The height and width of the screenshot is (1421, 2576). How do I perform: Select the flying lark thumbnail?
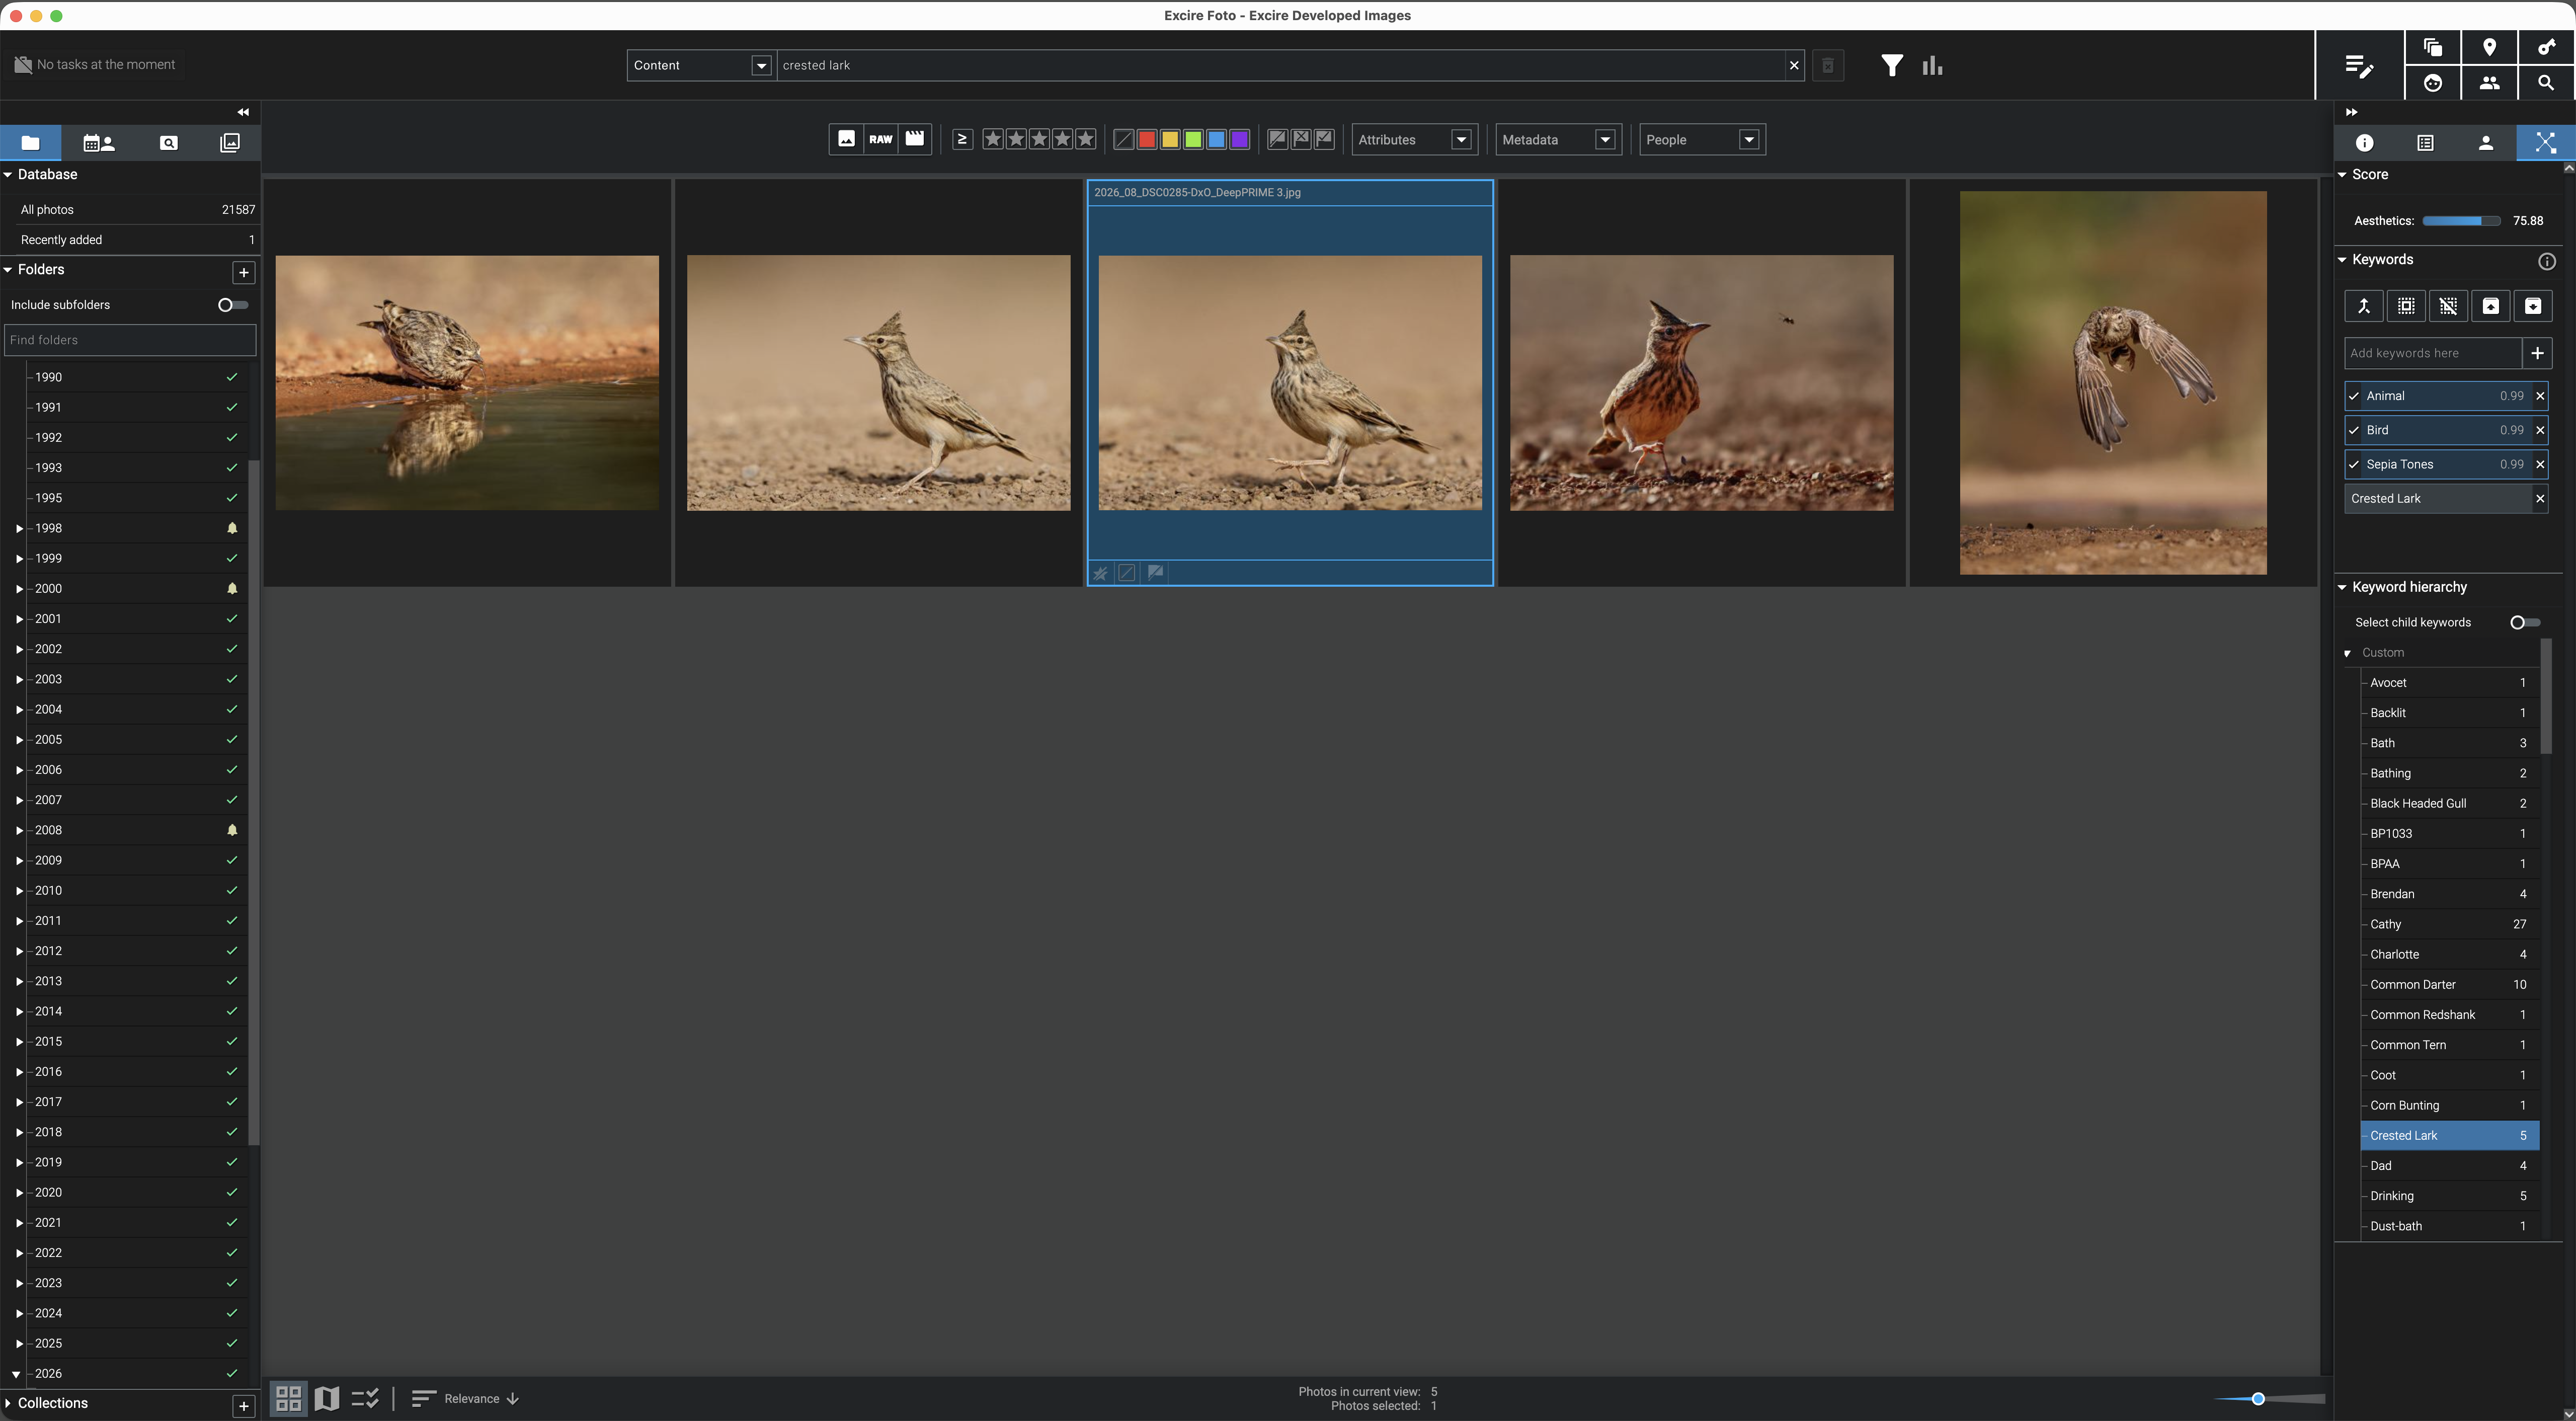[x=2112, y=383]
